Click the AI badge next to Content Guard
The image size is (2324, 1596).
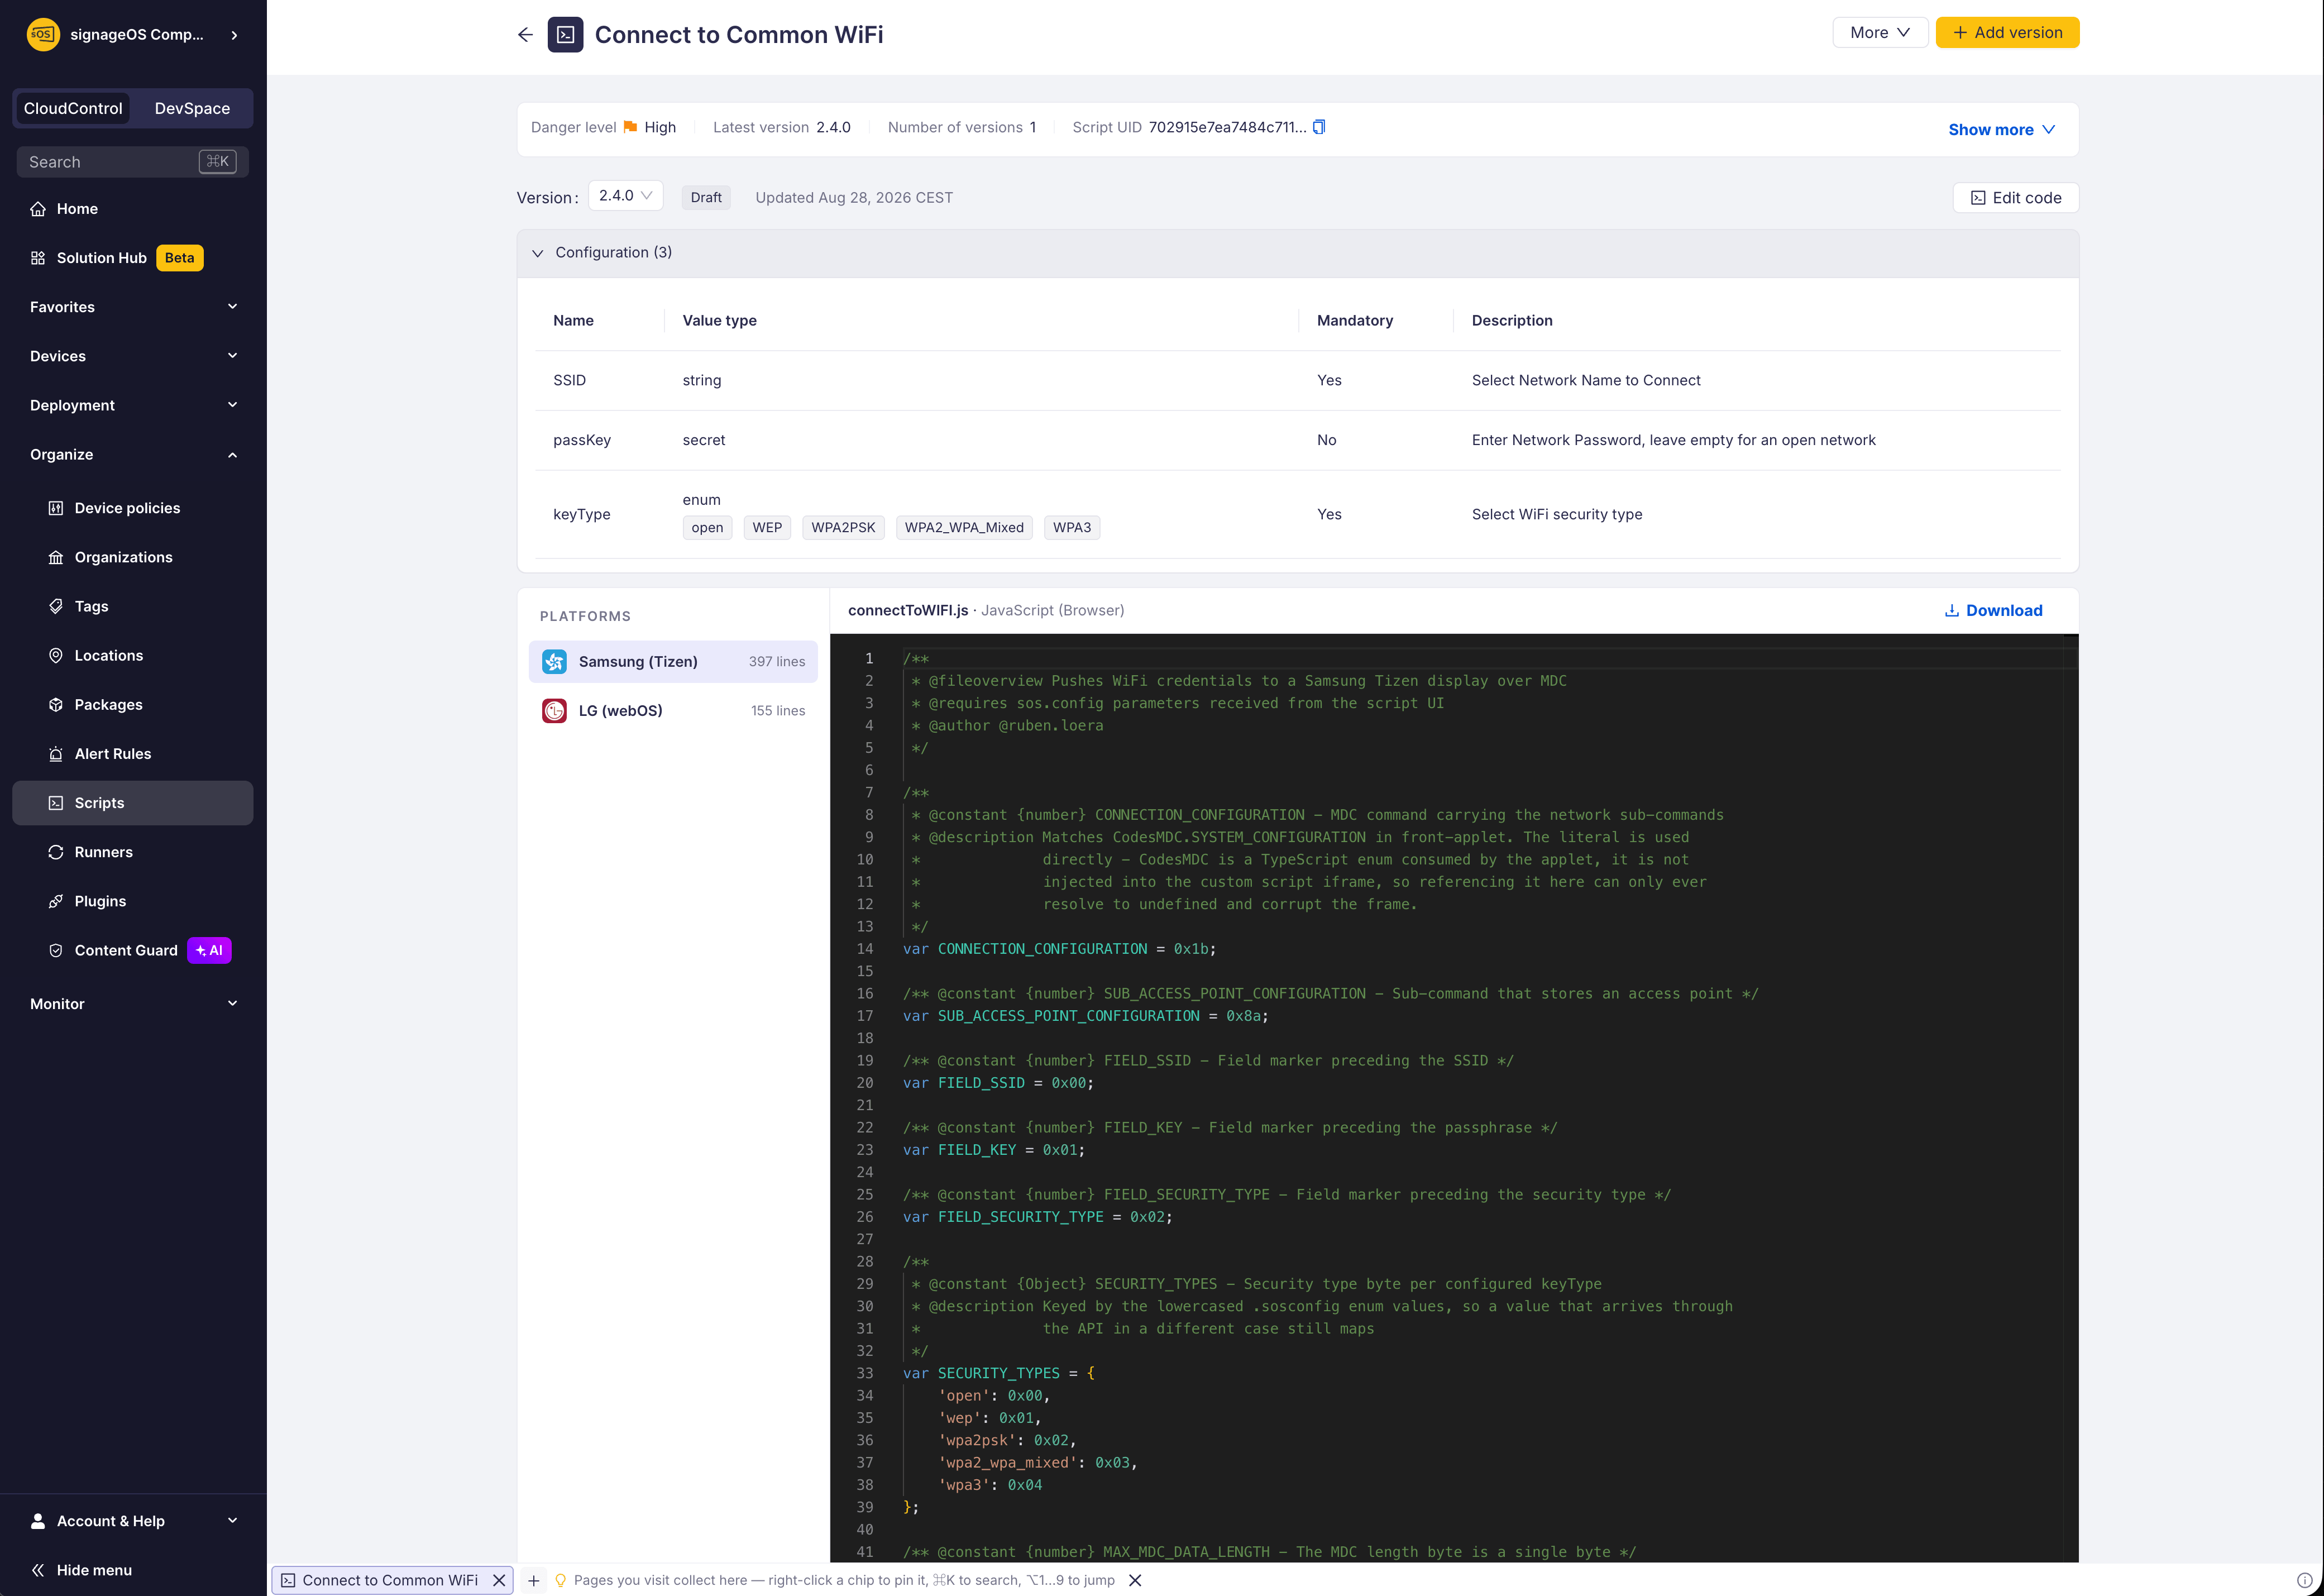(x=209, y=950)
